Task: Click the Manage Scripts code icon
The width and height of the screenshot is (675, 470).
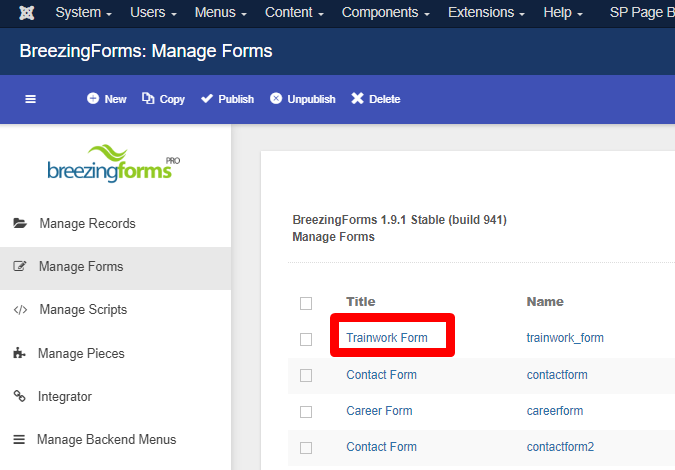Action: point(20,310)
